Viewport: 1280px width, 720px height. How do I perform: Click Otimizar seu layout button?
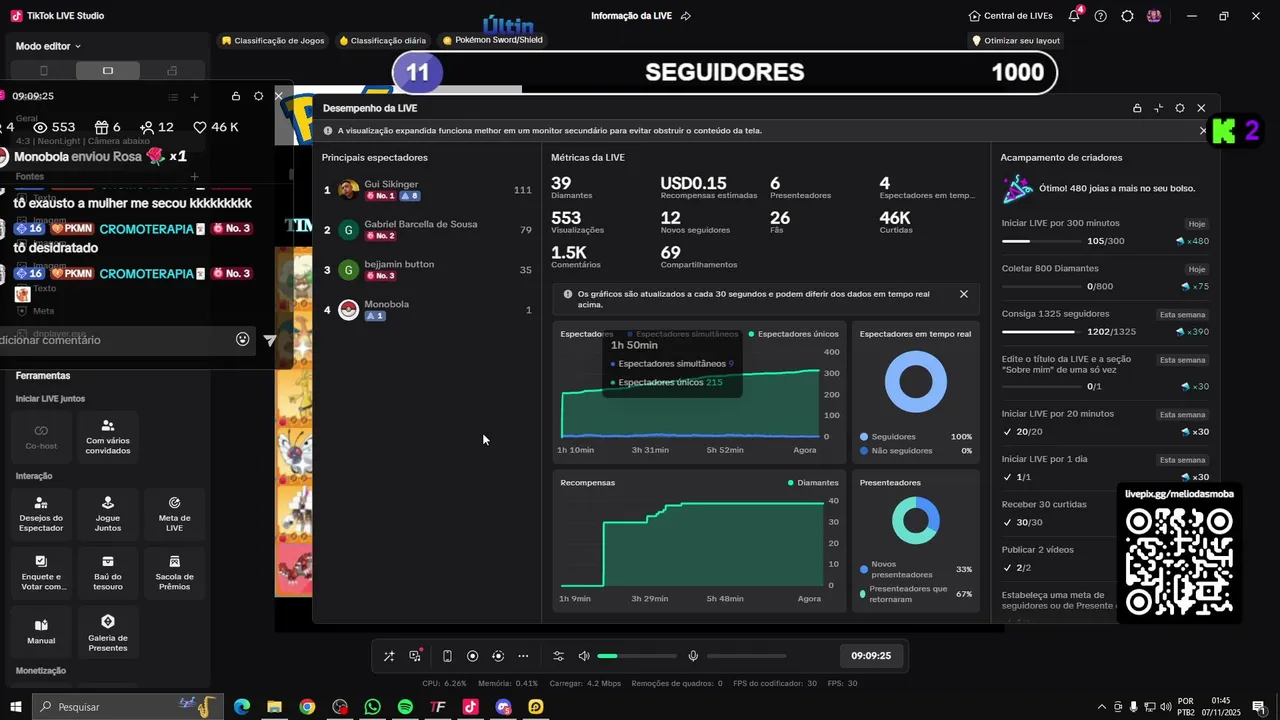click(1015, 41)
